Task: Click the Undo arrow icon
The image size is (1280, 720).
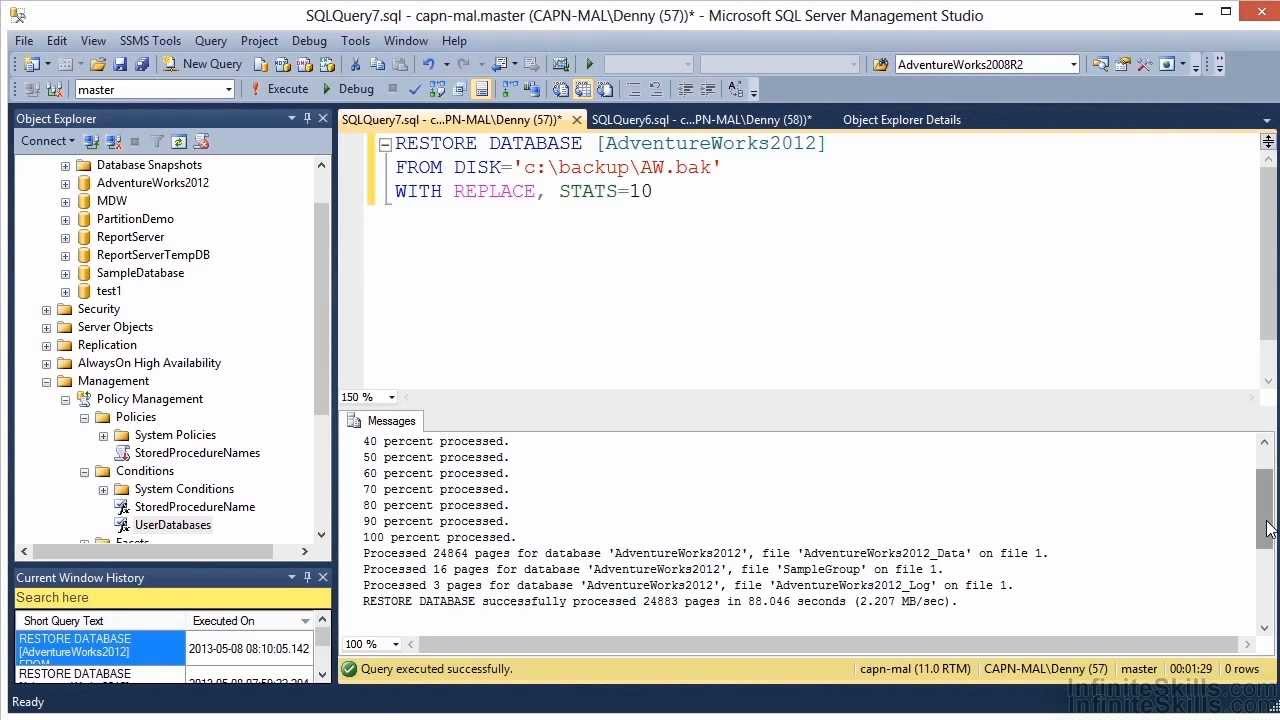Action: (428, 64)
